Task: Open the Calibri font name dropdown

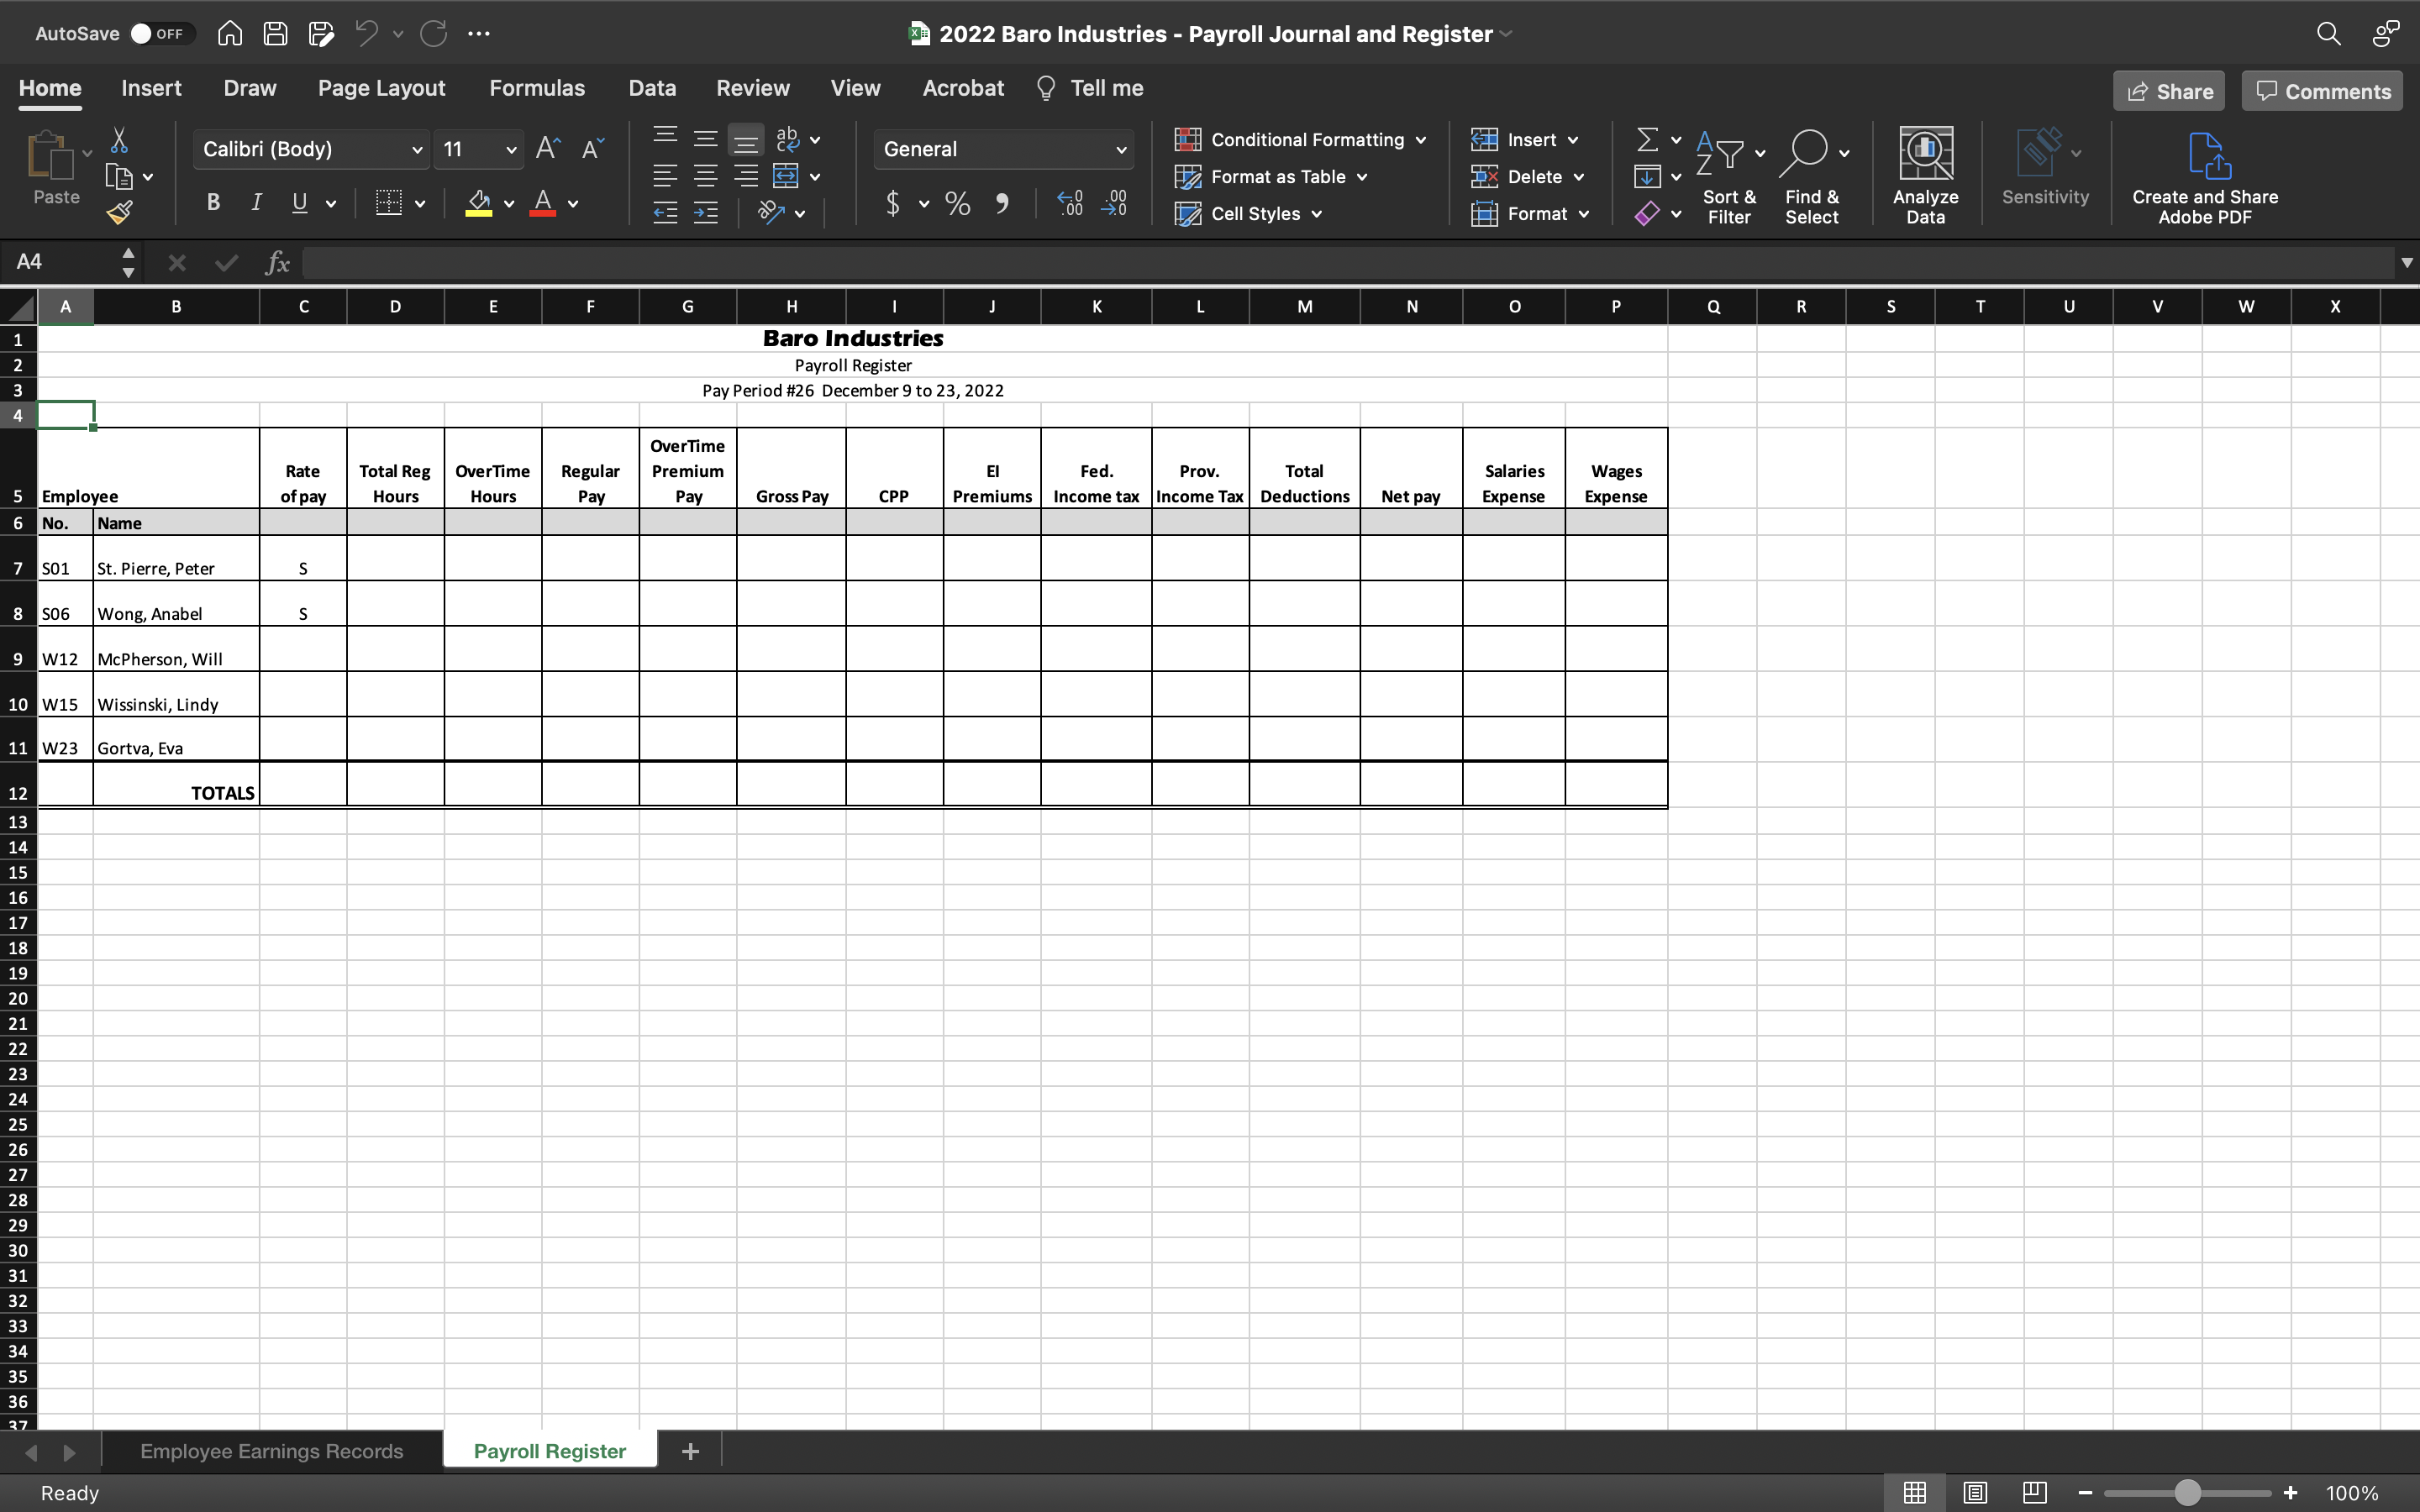Action: pyautogui.click(x=416, y=150)
